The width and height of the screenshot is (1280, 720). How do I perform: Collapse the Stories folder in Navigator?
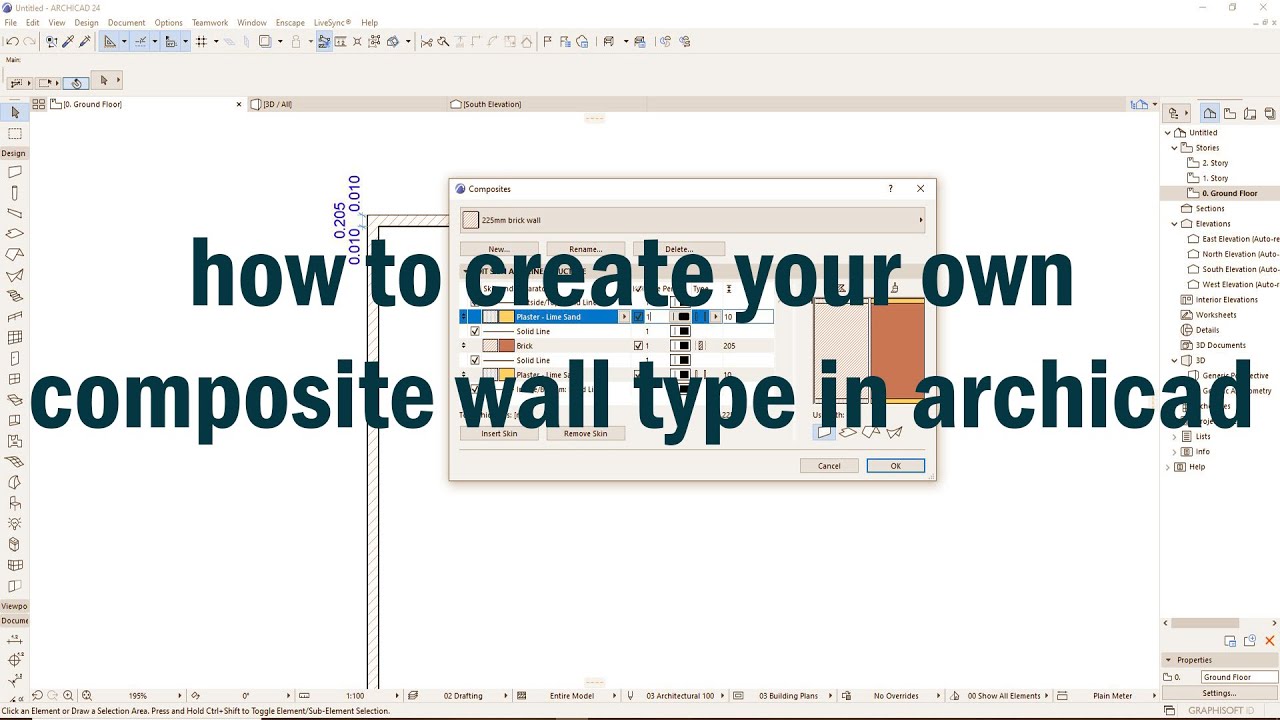click(x=1175, y=148)
